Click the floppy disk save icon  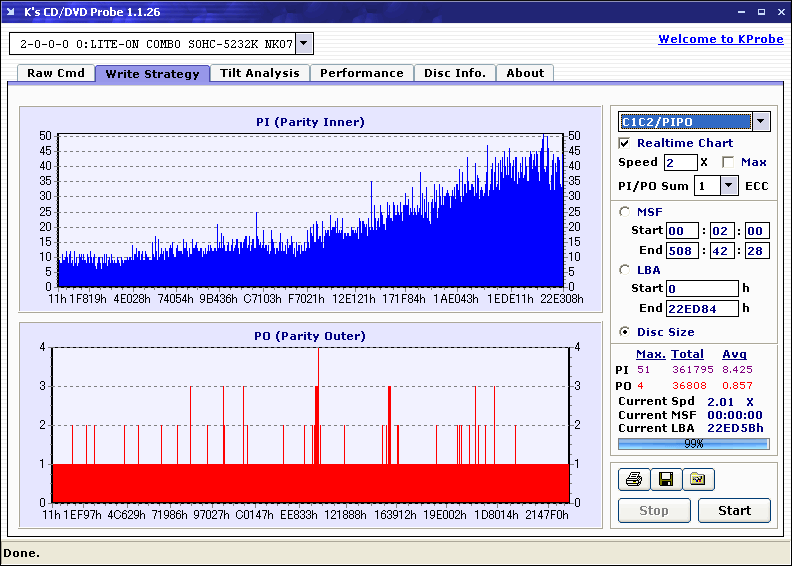665,480
